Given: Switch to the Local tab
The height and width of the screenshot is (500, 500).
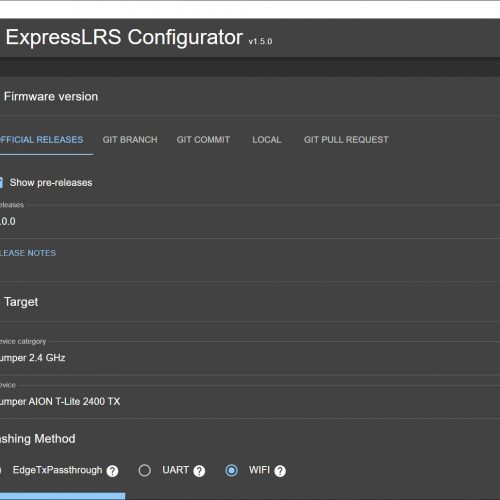Looking at the screenshot, I should coord(267,140).
